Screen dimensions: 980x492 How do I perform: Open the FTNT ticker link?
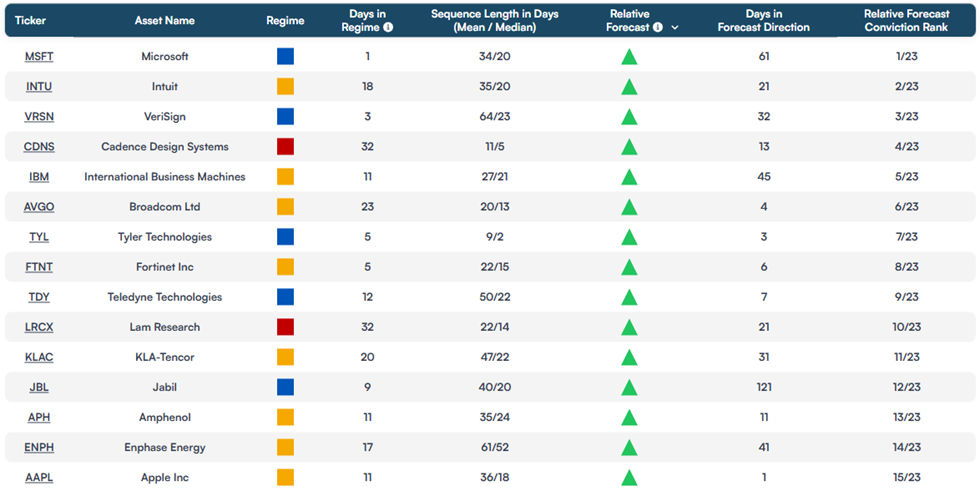click(39, 267)
